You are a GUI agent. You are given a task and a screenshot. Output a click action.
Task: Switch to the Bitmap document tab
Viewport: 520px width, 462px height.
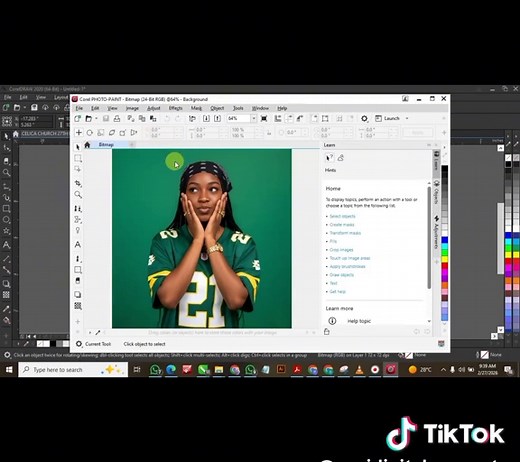pos(106,145)
